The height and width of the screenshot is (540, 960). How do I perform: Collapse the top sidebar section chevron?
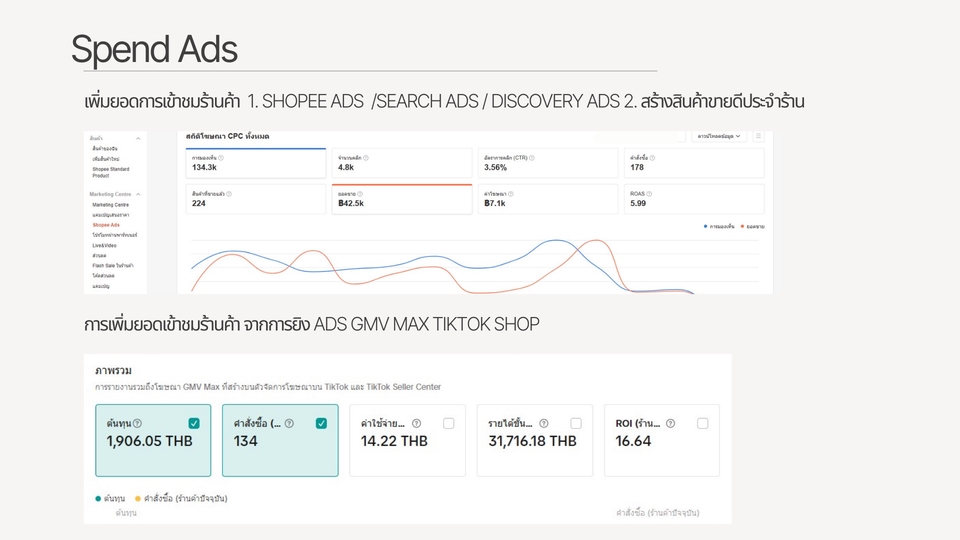point(138,138)
